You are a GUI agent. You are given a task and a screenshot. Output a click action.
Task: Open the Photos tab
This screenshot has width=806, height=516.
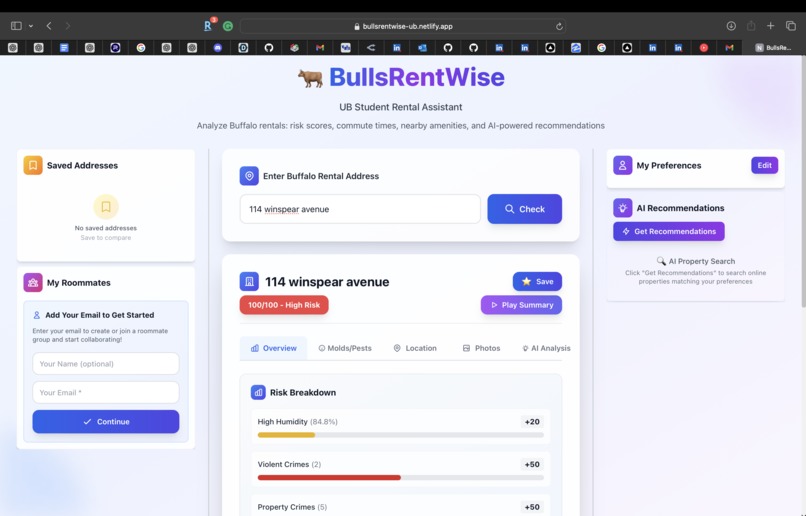pos(481,348)
